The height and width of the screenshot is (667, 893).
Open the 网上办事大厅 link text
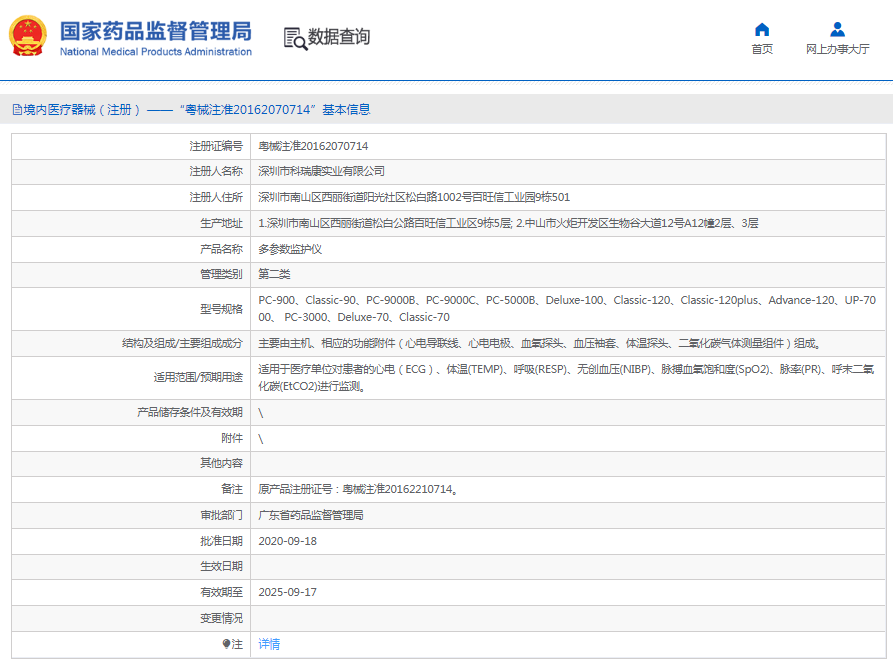click(x=837, y=49)
